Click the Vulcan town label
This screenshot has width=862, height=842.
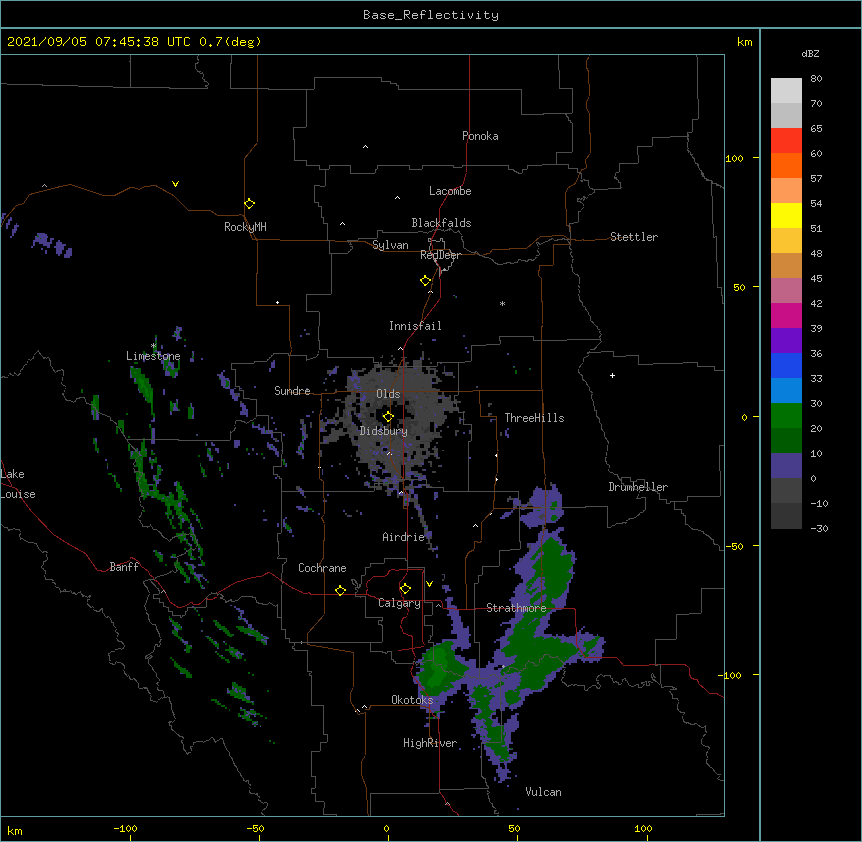(543, 792)
